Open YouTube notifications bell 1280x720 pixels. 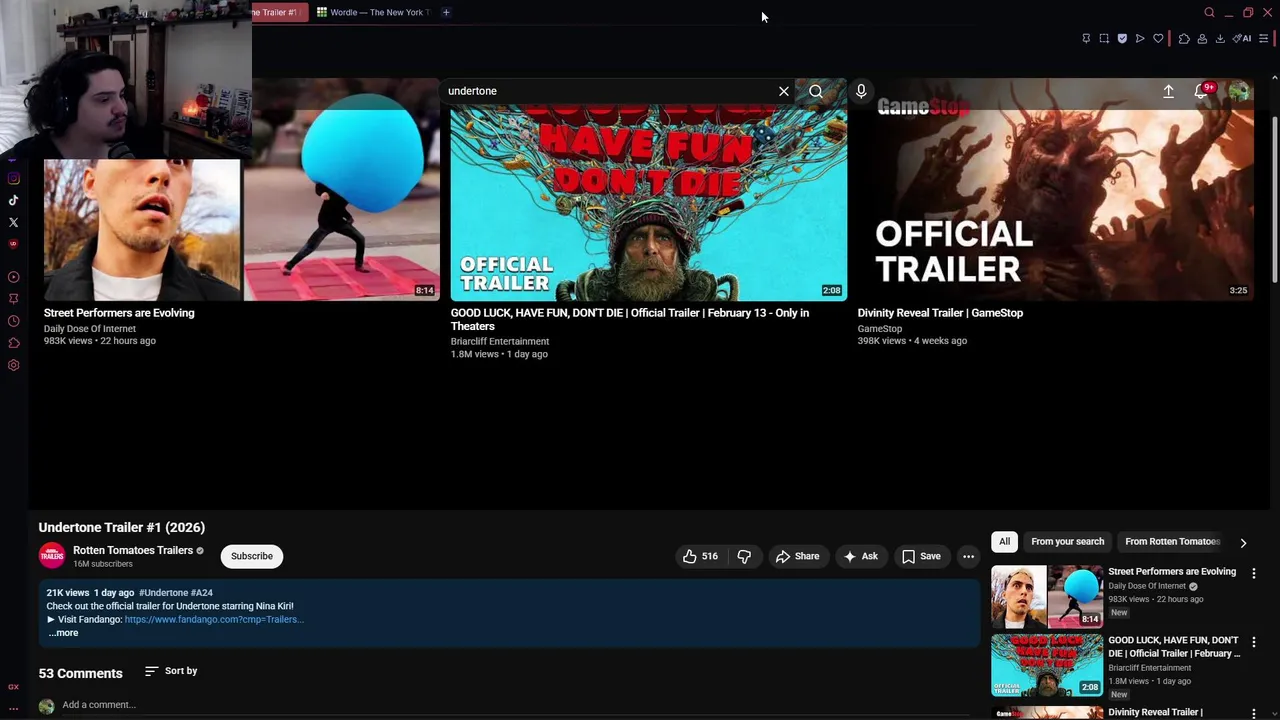click(1201, 91)
